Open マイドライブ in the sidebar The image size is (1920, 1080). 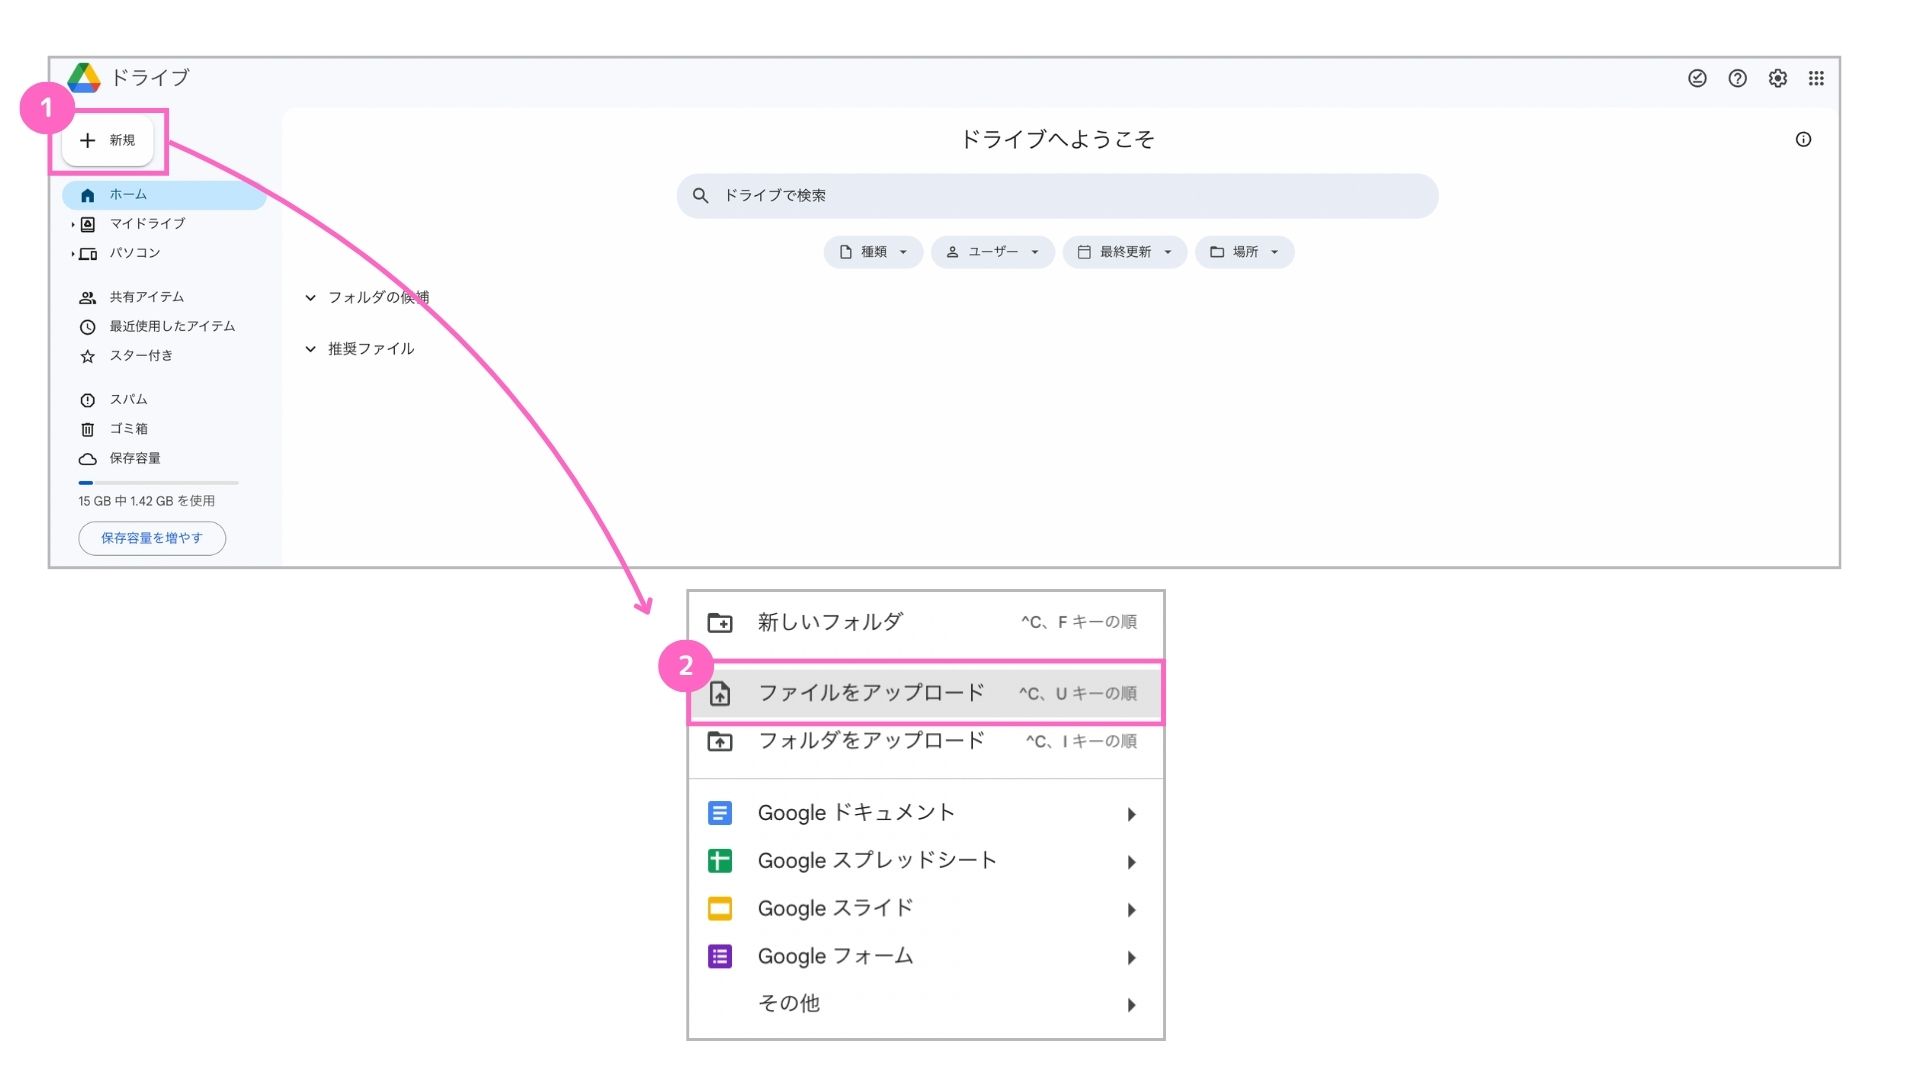147,224
